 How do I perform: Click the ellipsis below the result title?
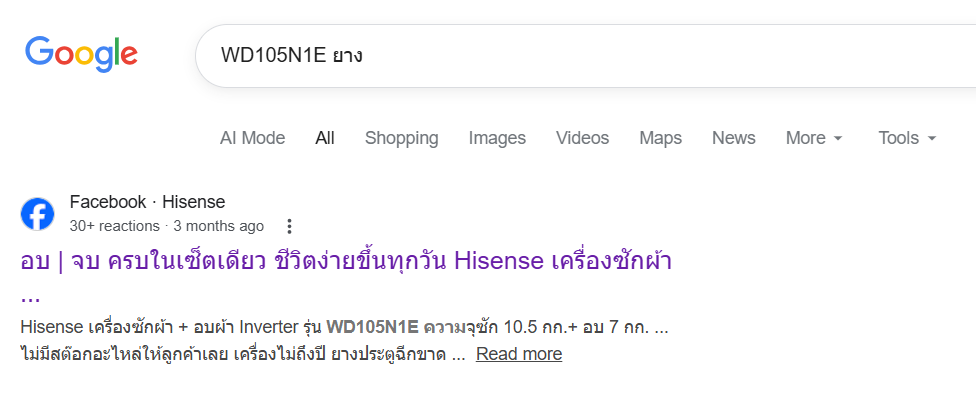click(30, 296)
